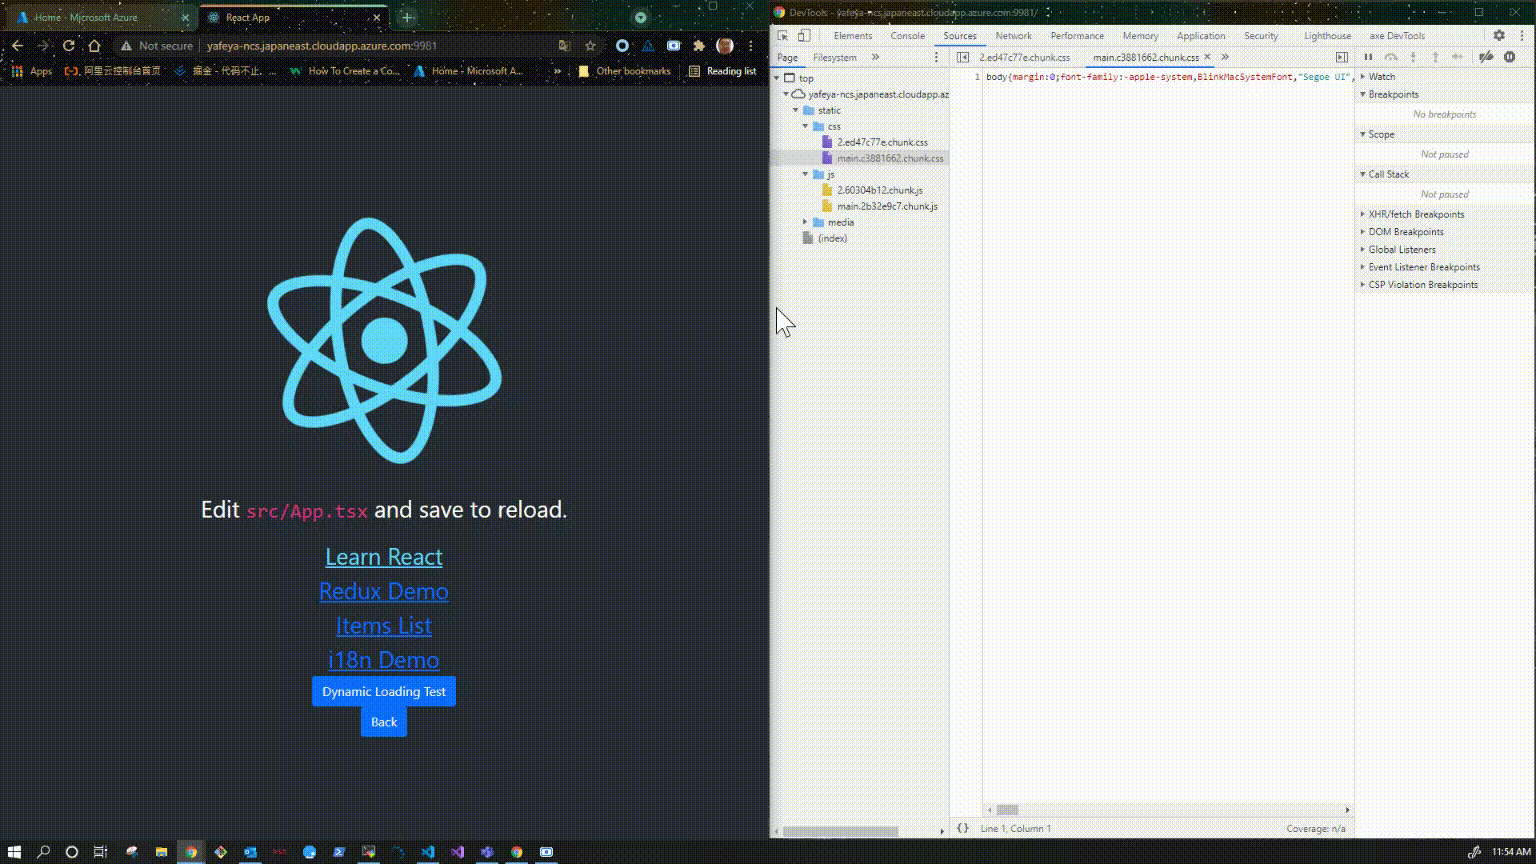Image resolution: width=1536 pixels, height=864 pixels.
Task: Collapse the top frame tree node
Action: (x=778, y=78)
